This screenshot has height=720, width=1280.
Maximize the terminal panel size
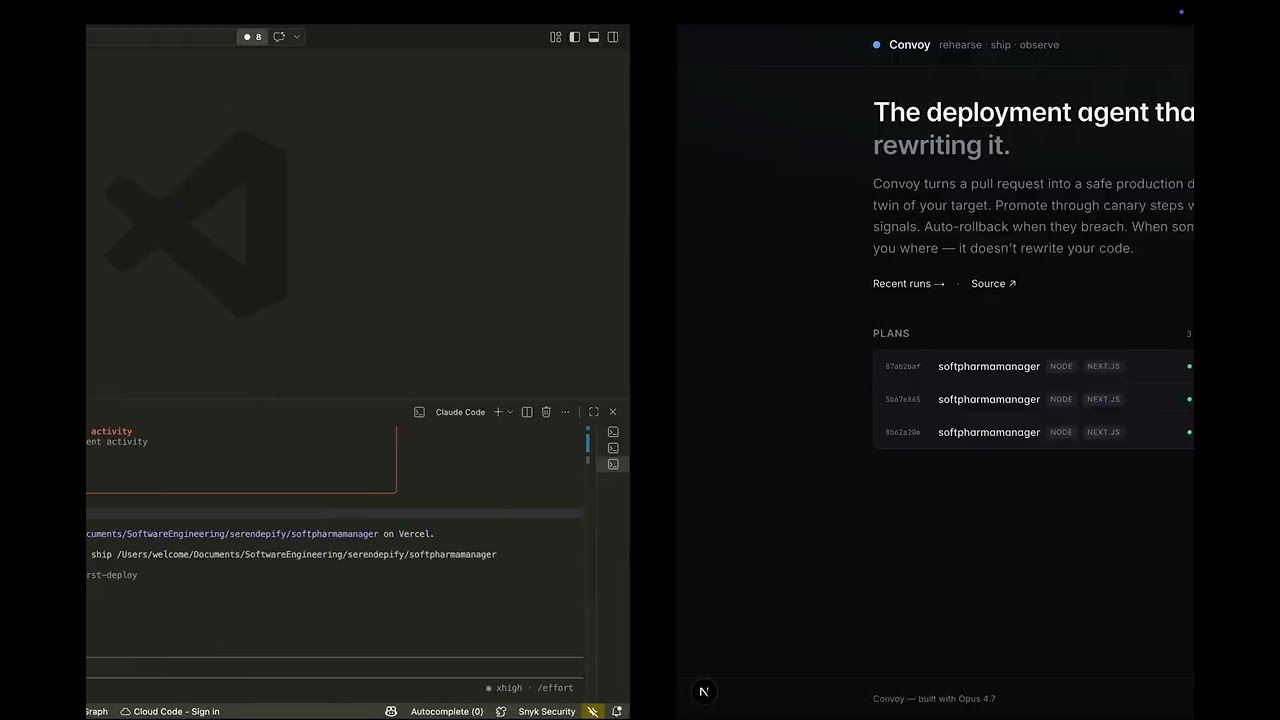[594, 412]
